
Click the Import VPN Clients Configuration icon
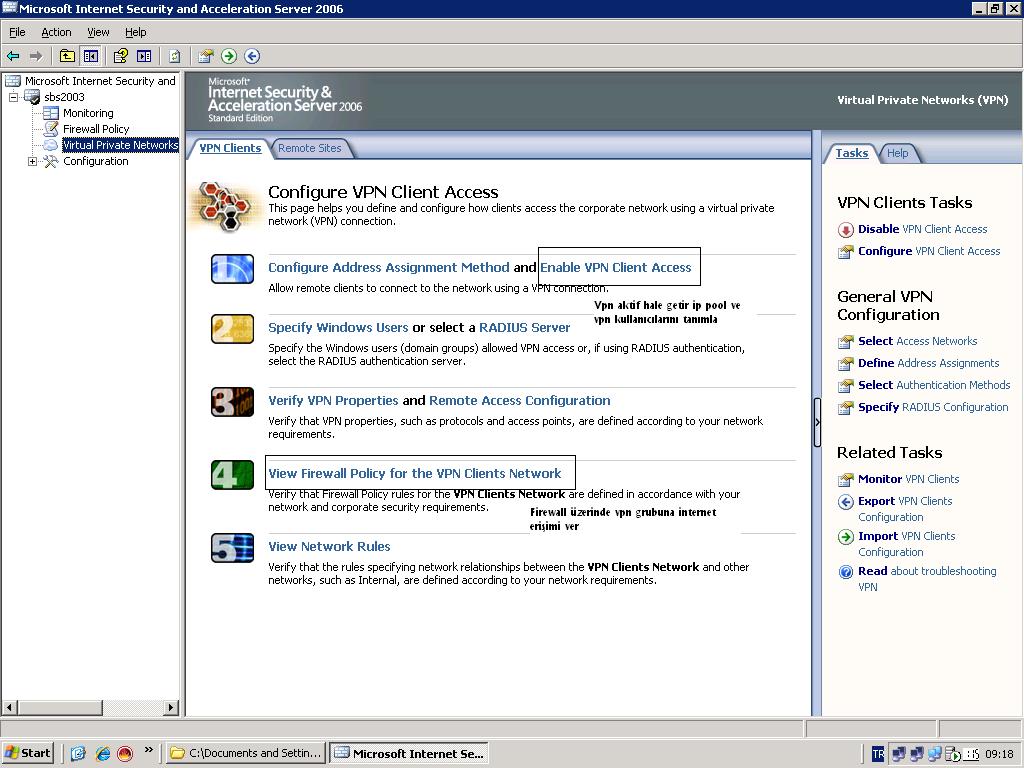click(x=846, y=537)
